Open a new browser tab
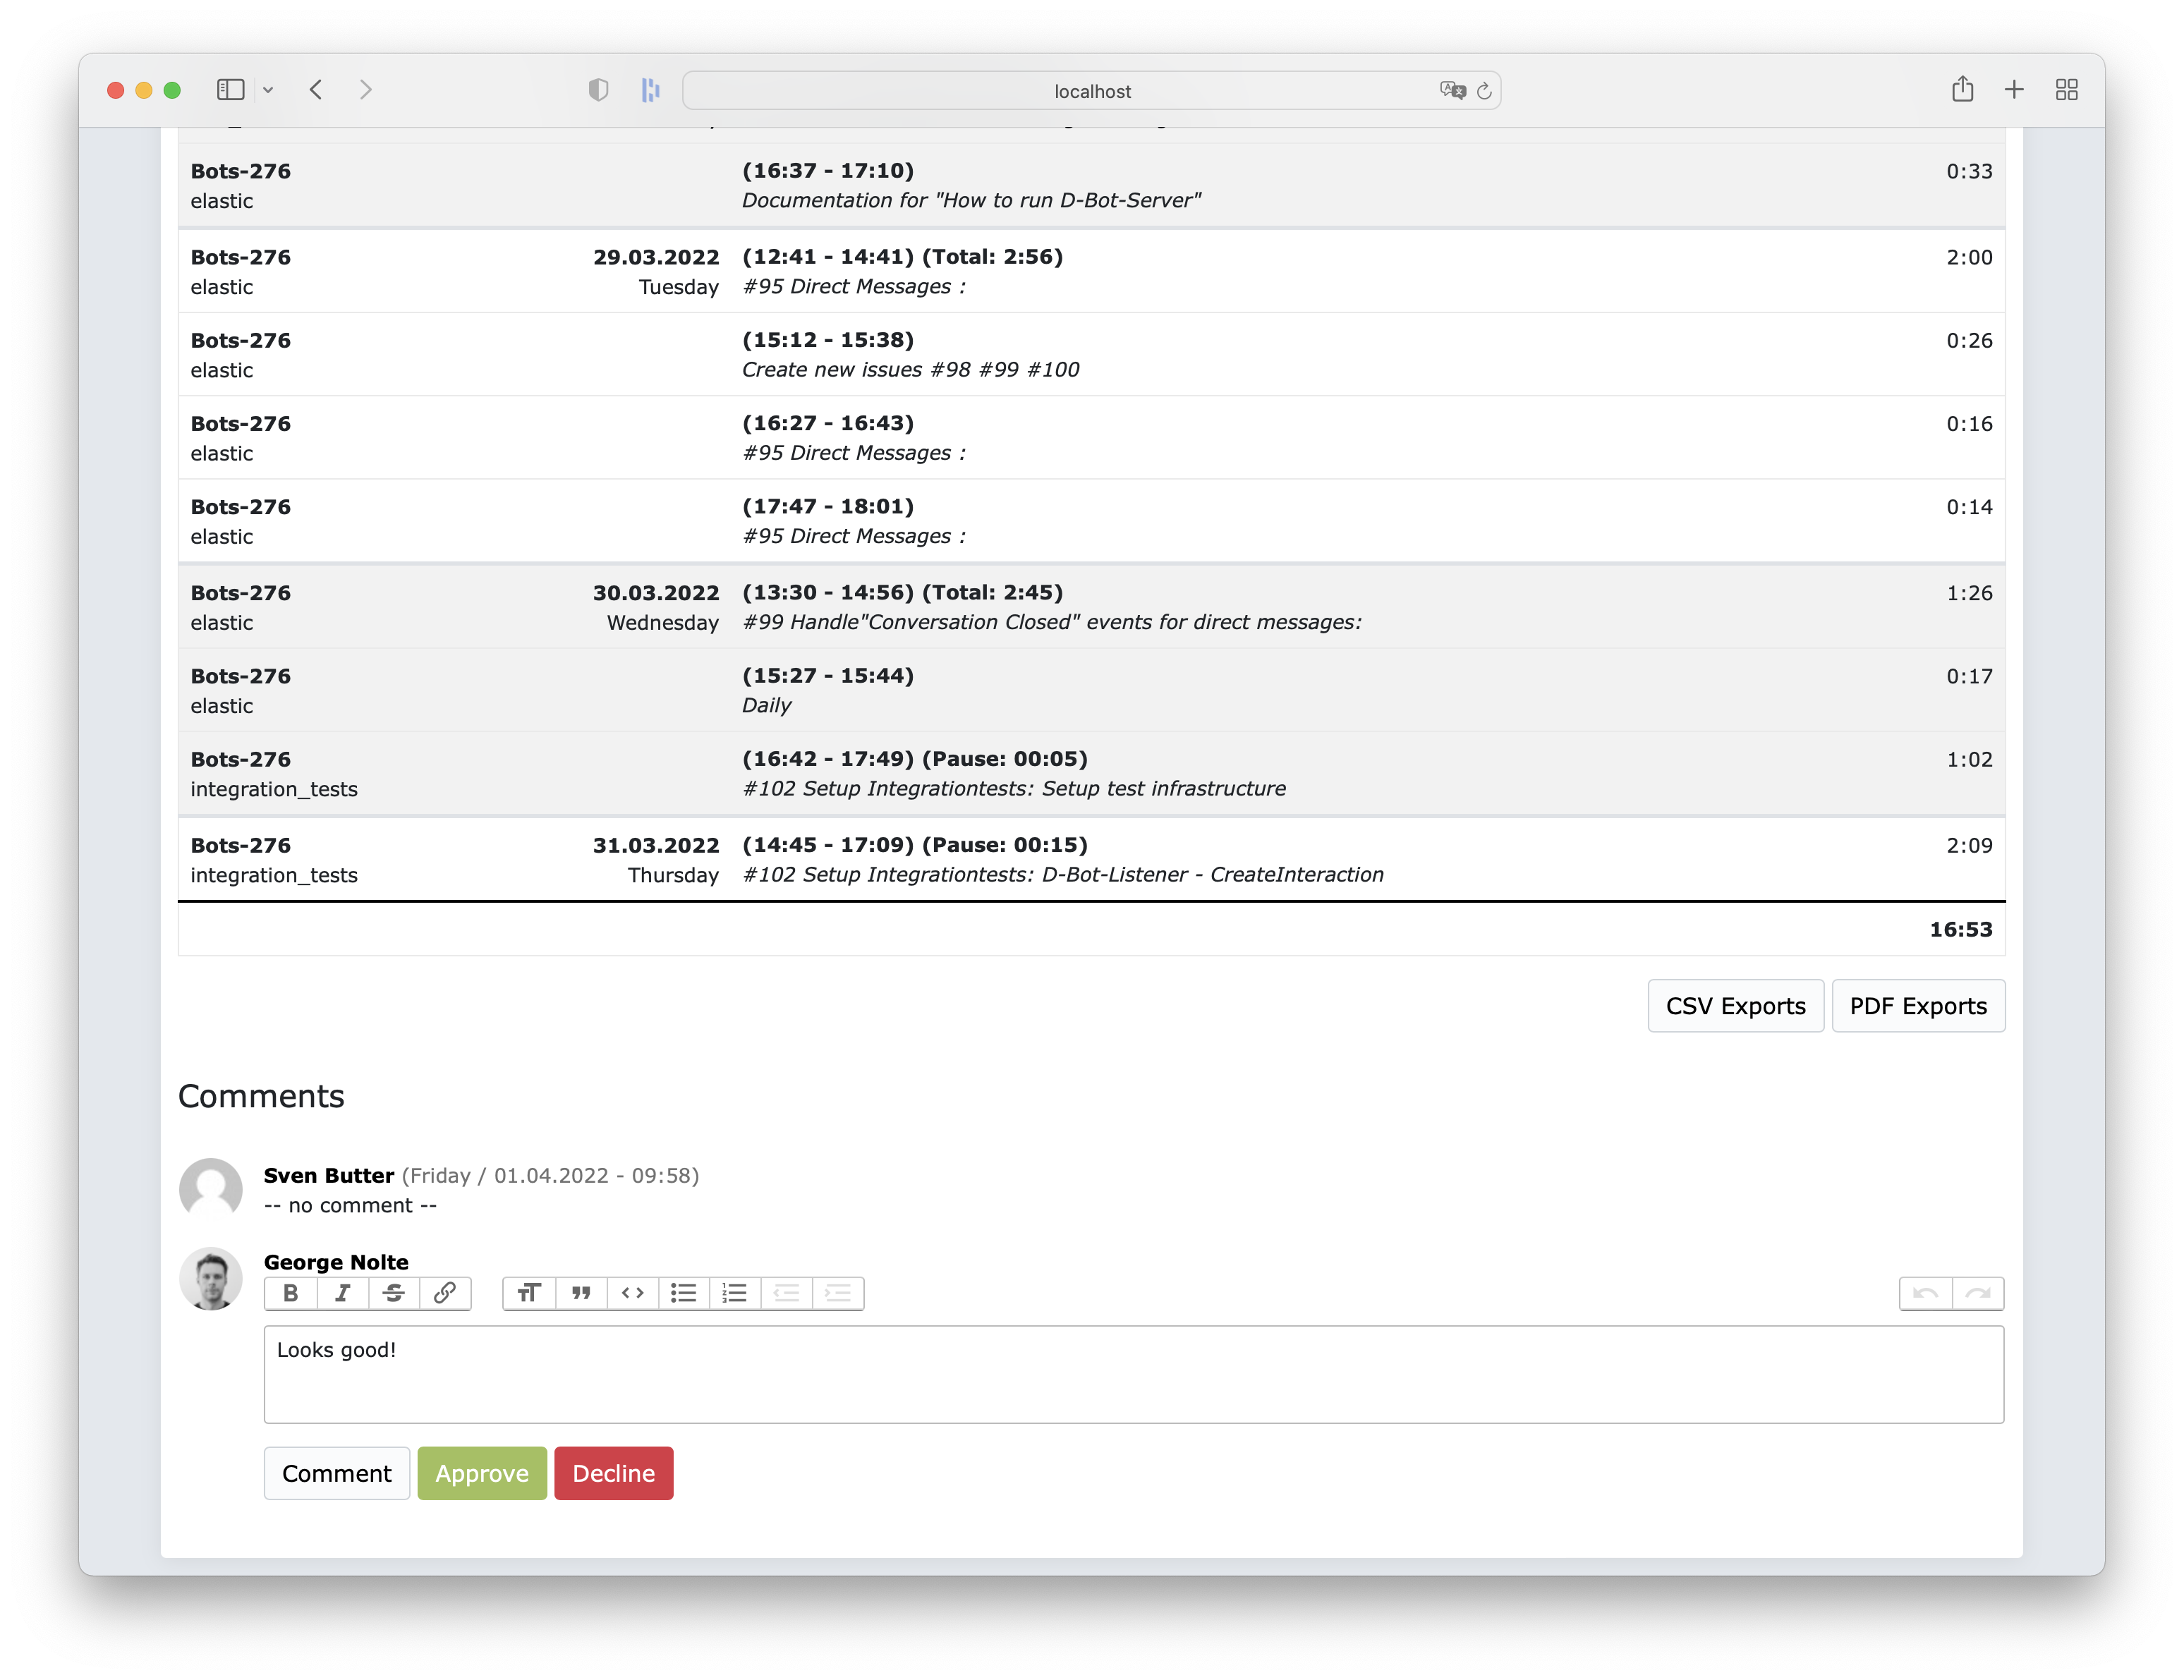The image size is (2184, 1680). point(2015,90)
